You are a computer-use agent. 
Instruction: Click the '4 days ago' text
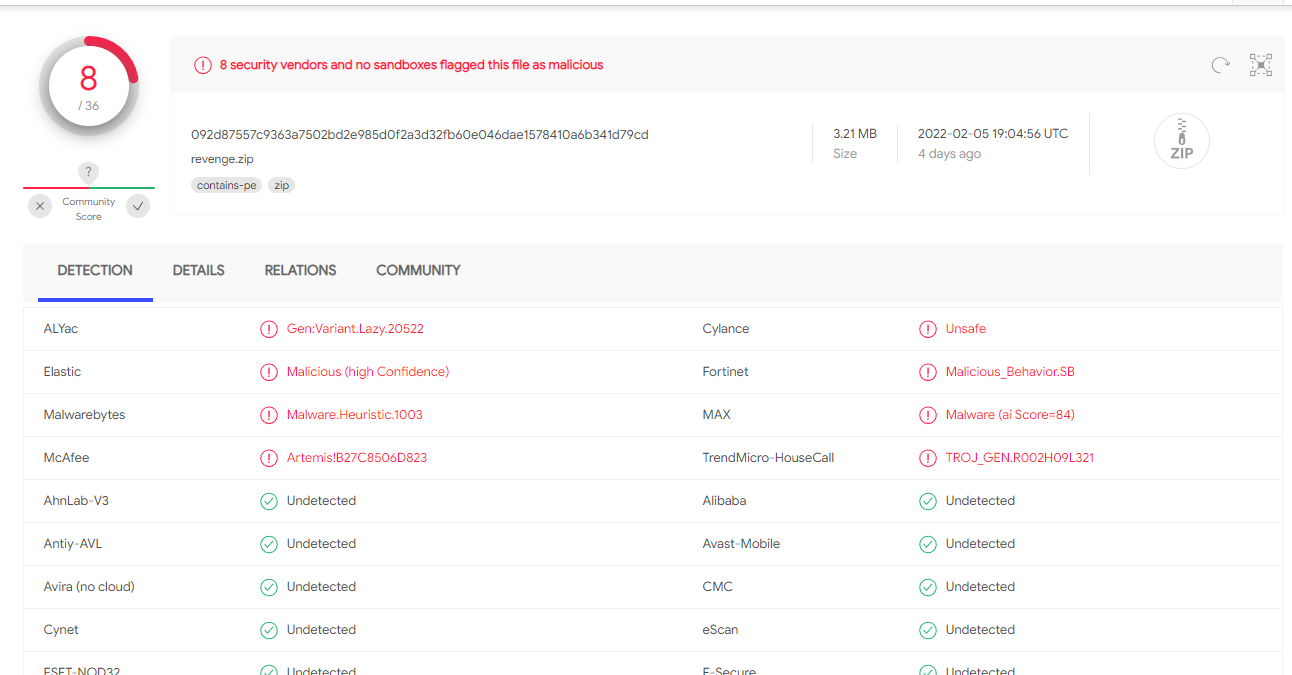coord(949,154)
